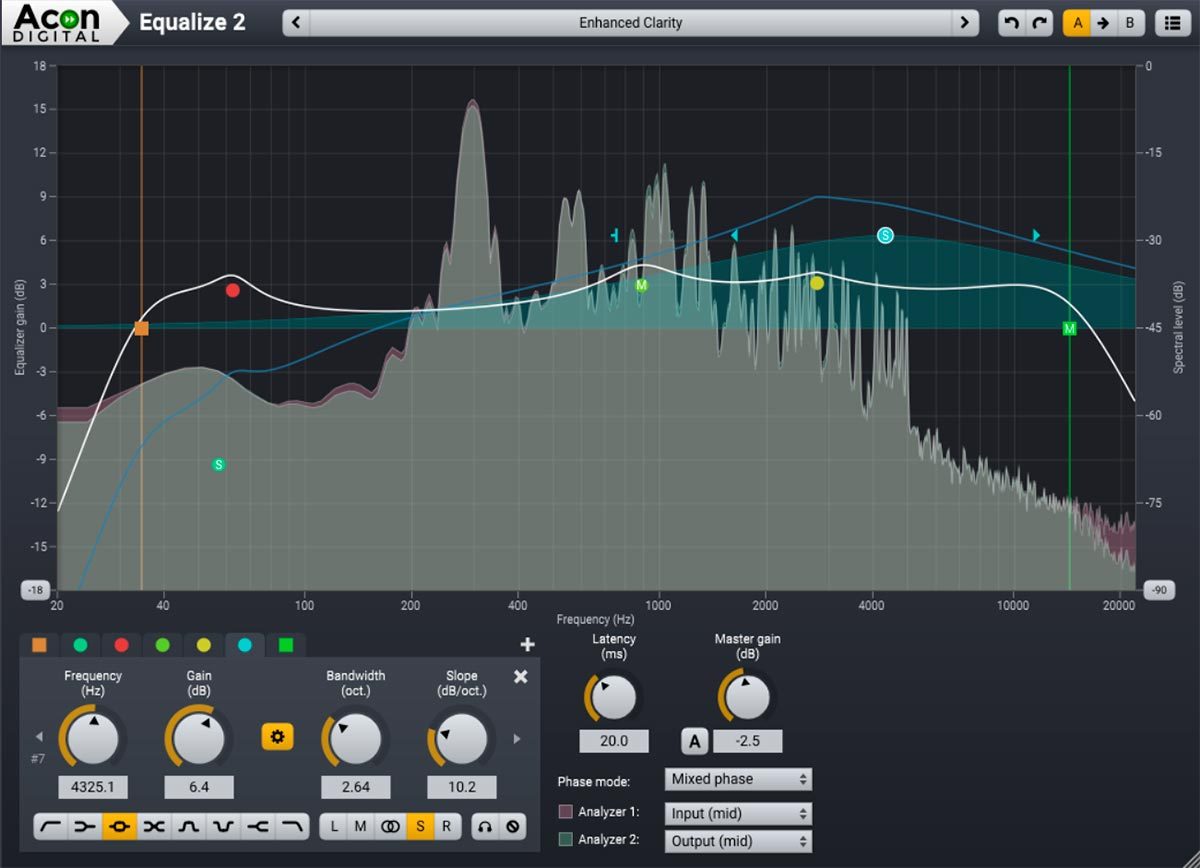Click the -90 spectral range box
Screen dimensions: 1200x868
[x=1161, y=590]
